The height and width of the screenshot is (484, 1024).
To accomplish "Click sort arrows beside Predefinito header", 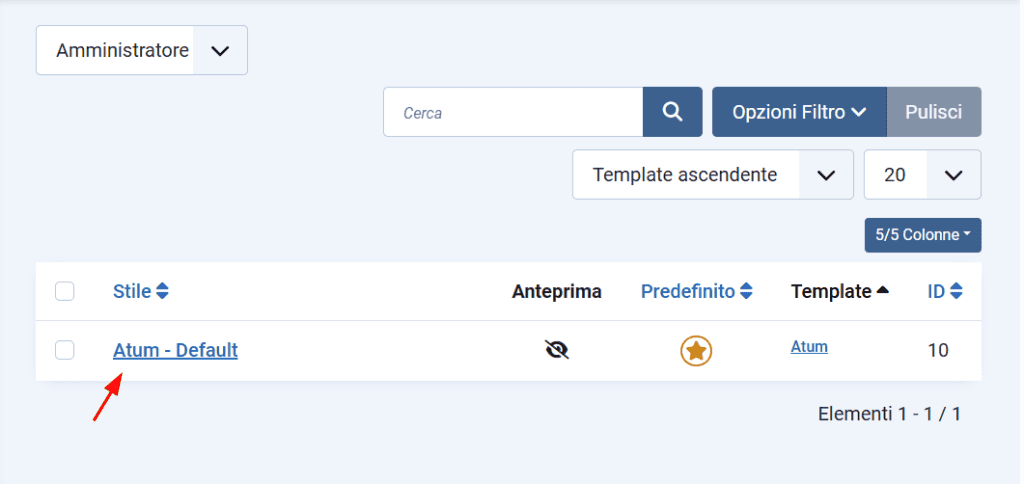I will pyautogui.click(x=746, y=292).
